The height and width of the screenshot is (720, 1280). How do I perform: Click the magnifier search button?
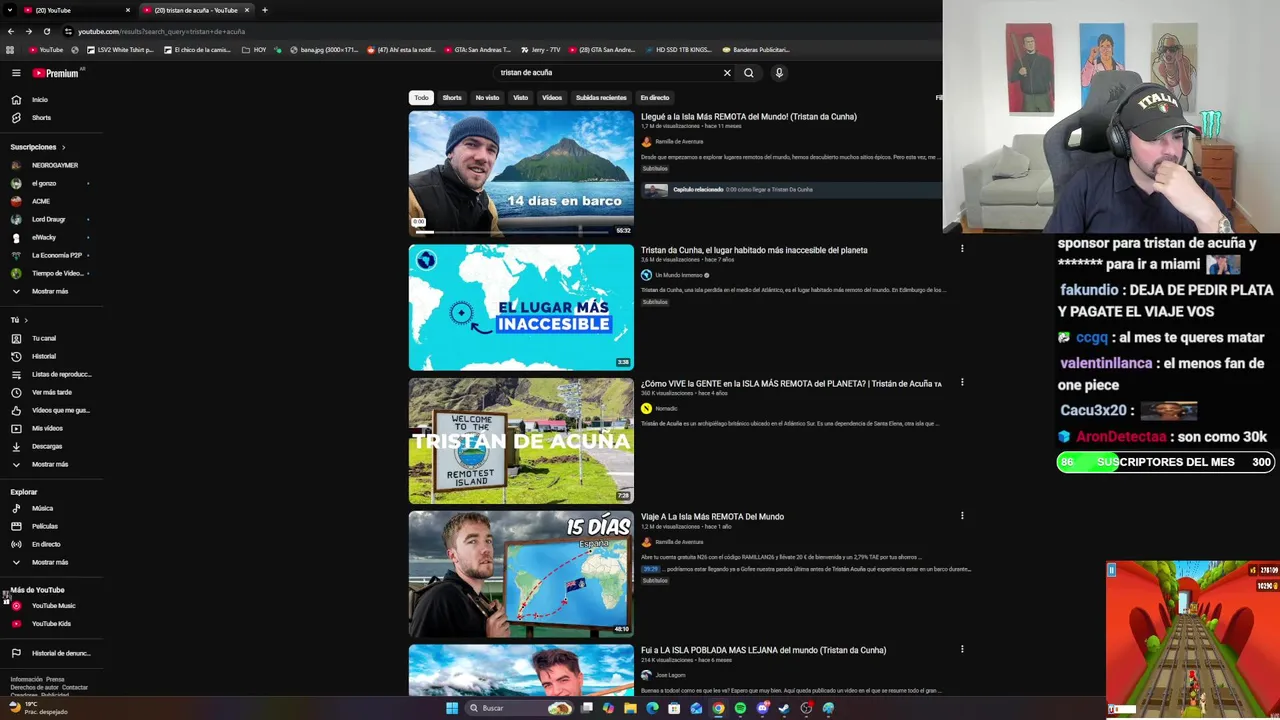coord(749,73)
